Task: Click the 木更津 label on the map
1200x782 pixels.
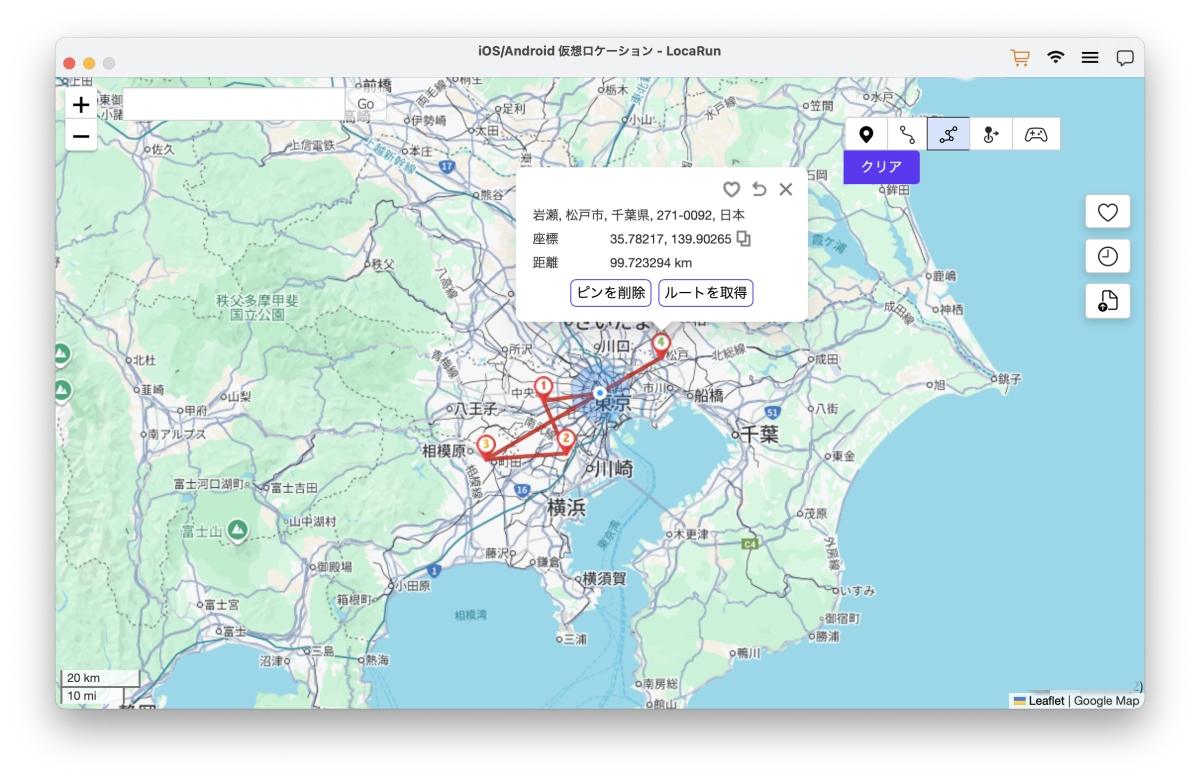Action: [691, 535]
